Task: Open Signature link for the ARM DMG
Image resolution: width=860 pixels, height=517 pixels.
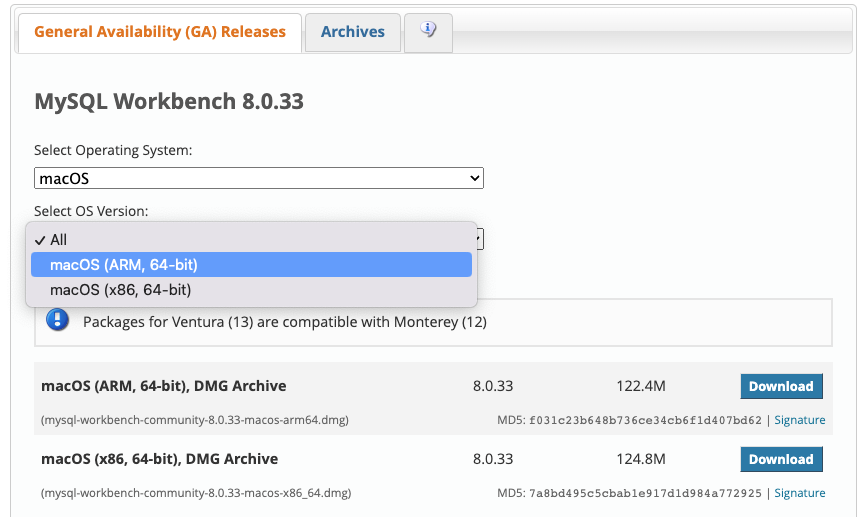Action: tap(800, 420)
